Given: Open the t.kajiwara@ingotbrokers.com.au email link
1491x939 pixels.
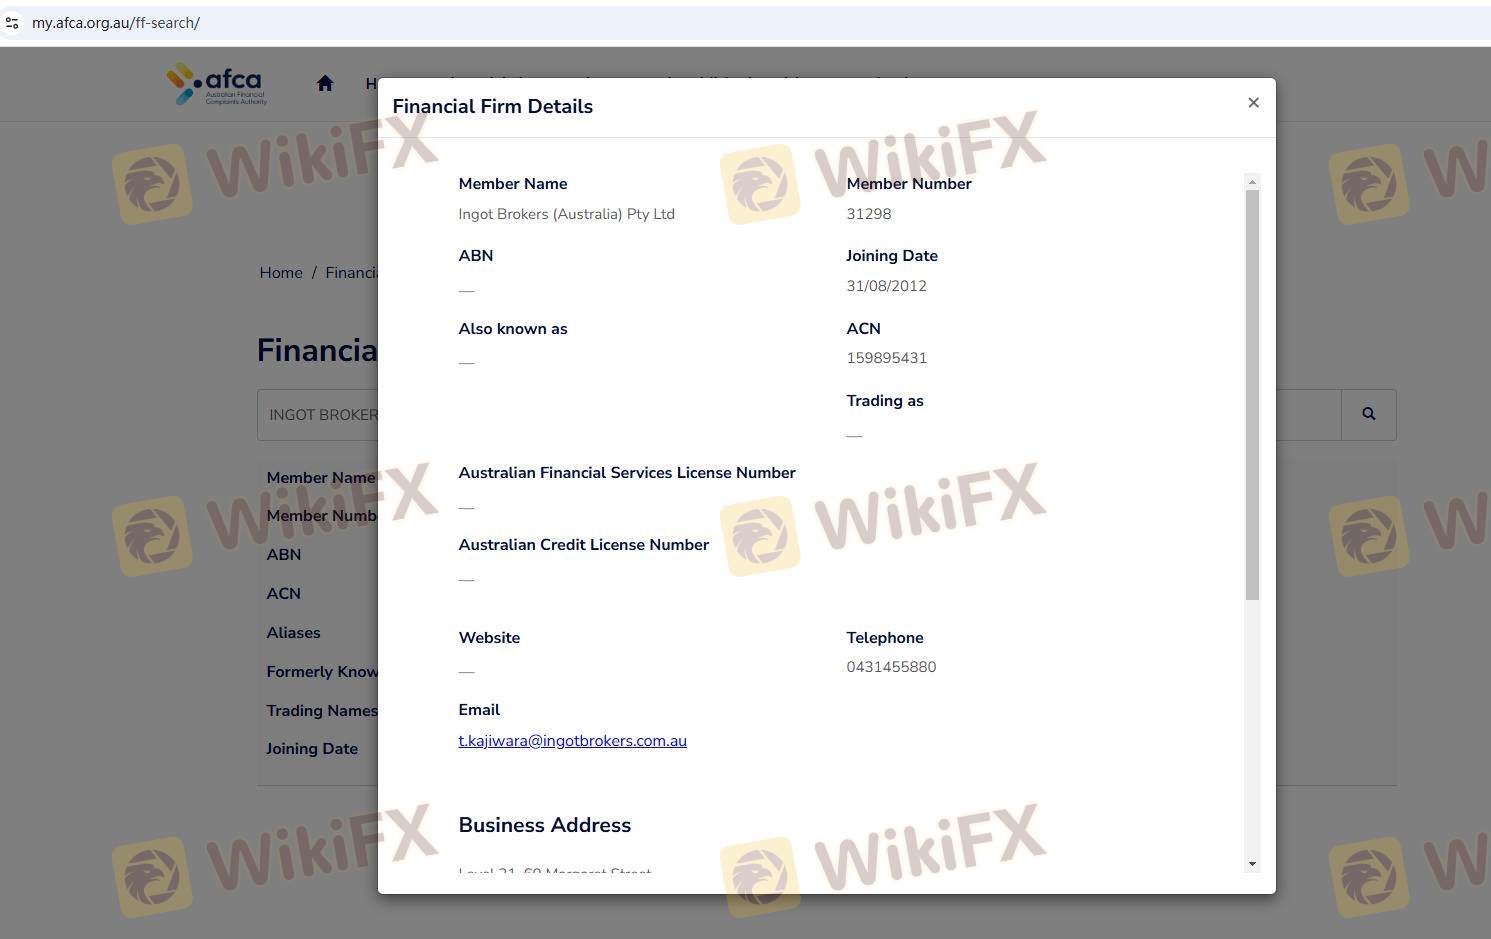Looking at the screenshot, I should tap(572, 741).
